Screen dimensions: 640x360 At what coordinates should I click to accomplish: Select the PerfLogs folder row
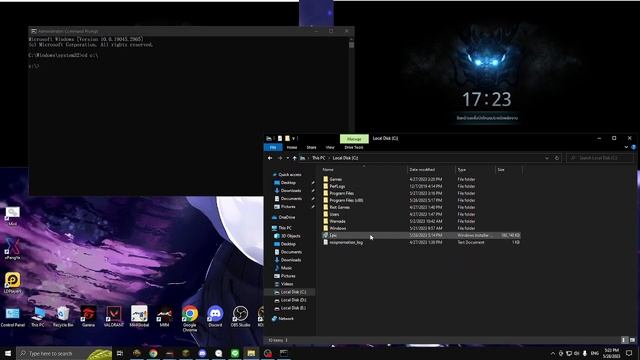coord(421,186)
